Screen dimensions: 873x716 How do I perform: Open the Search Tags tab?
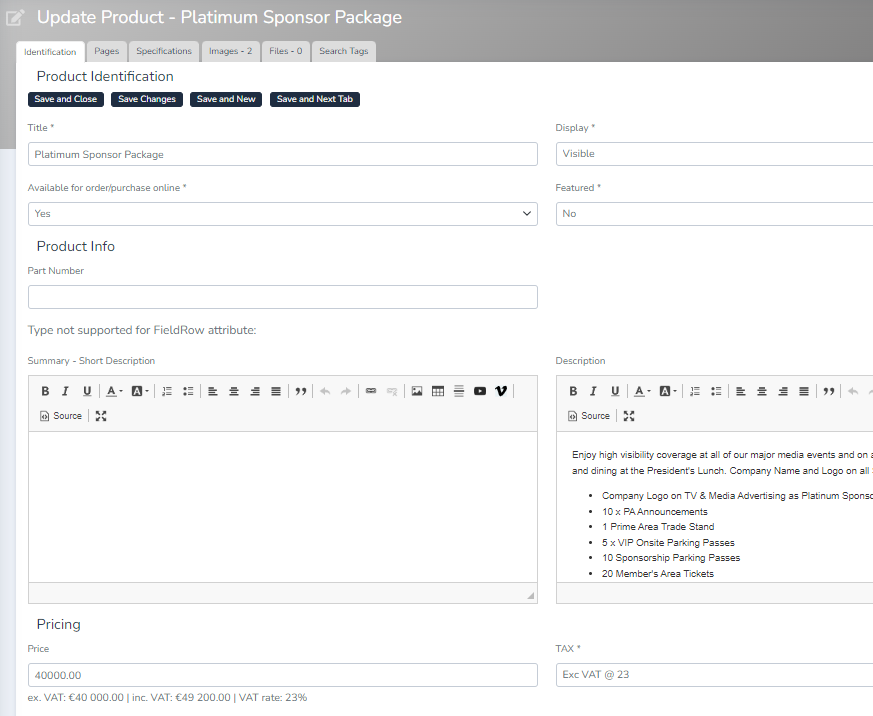coord(343,51)
